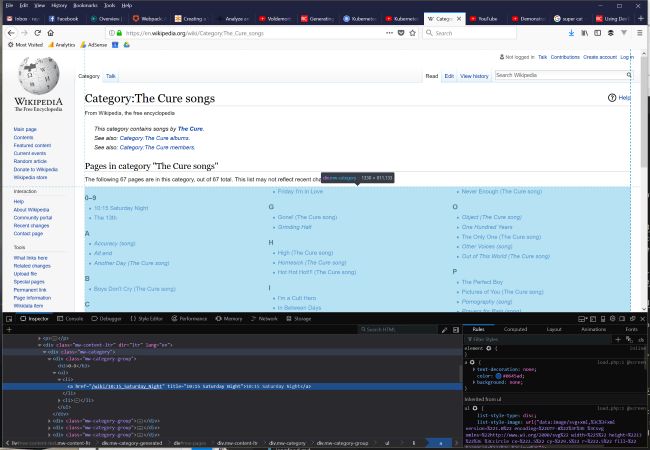The height and width of the screenshot is (450, 650).
Task: Open 'The Cure' band link
Action: pos(190,129)
